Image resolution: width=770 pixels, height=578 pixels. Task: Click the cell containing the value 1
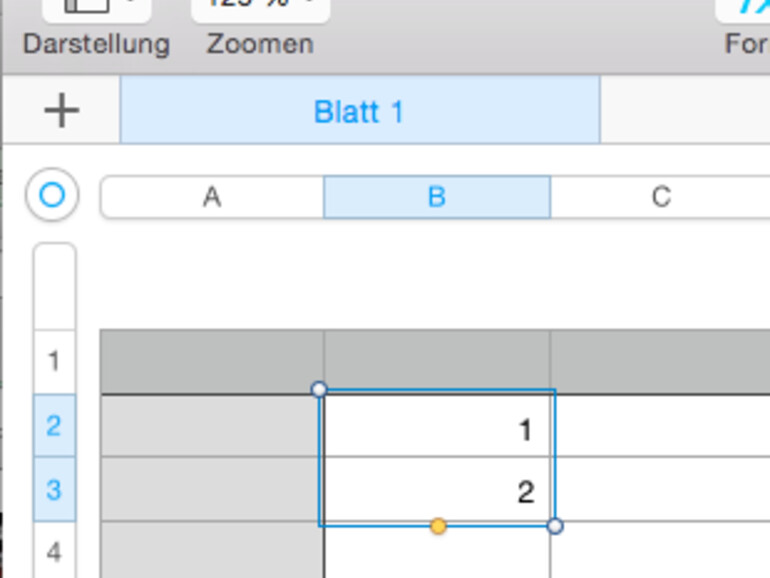pyautogui.click(x=437, y=427)
